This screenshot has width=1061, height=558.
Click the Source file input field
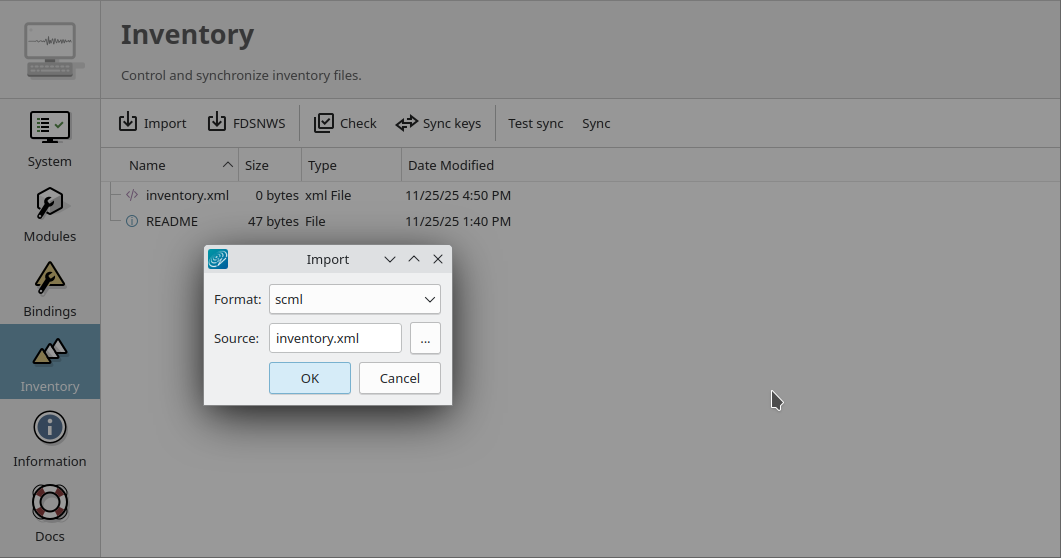(335, 338)
